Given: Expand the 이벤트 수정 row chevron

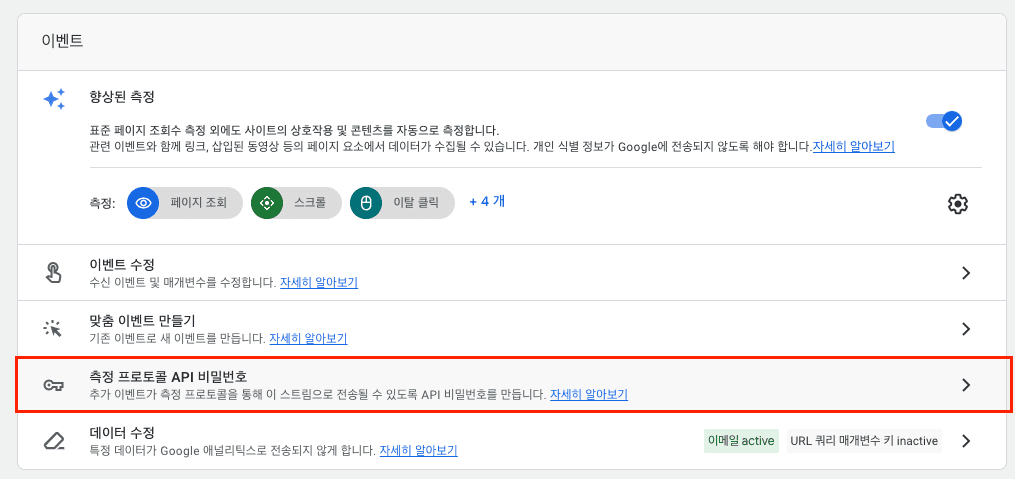Looking at the screenshot, I should click(966, 273).
